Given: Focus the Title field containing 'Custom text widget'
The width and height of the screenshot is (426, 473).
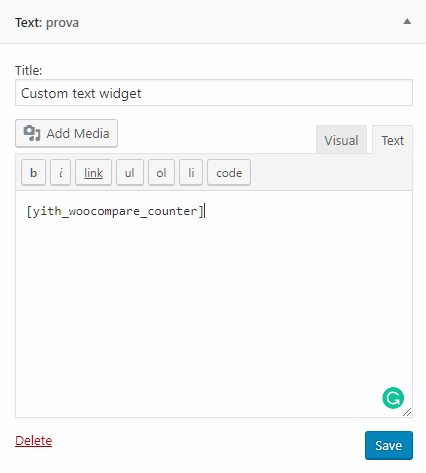Looking at the screenshot, I should click(214, 93).
